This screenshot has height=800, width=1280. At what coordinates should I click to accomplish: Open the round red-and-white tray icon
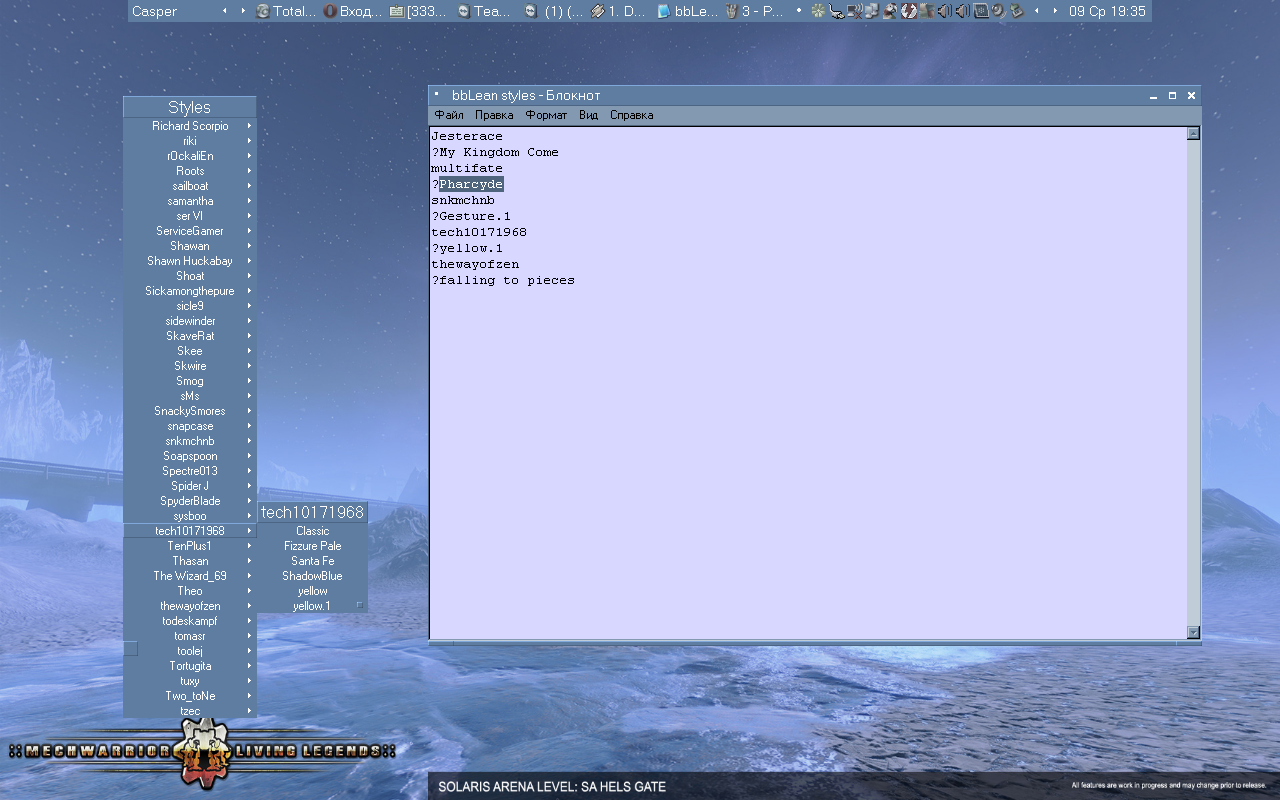click(909, 11)
